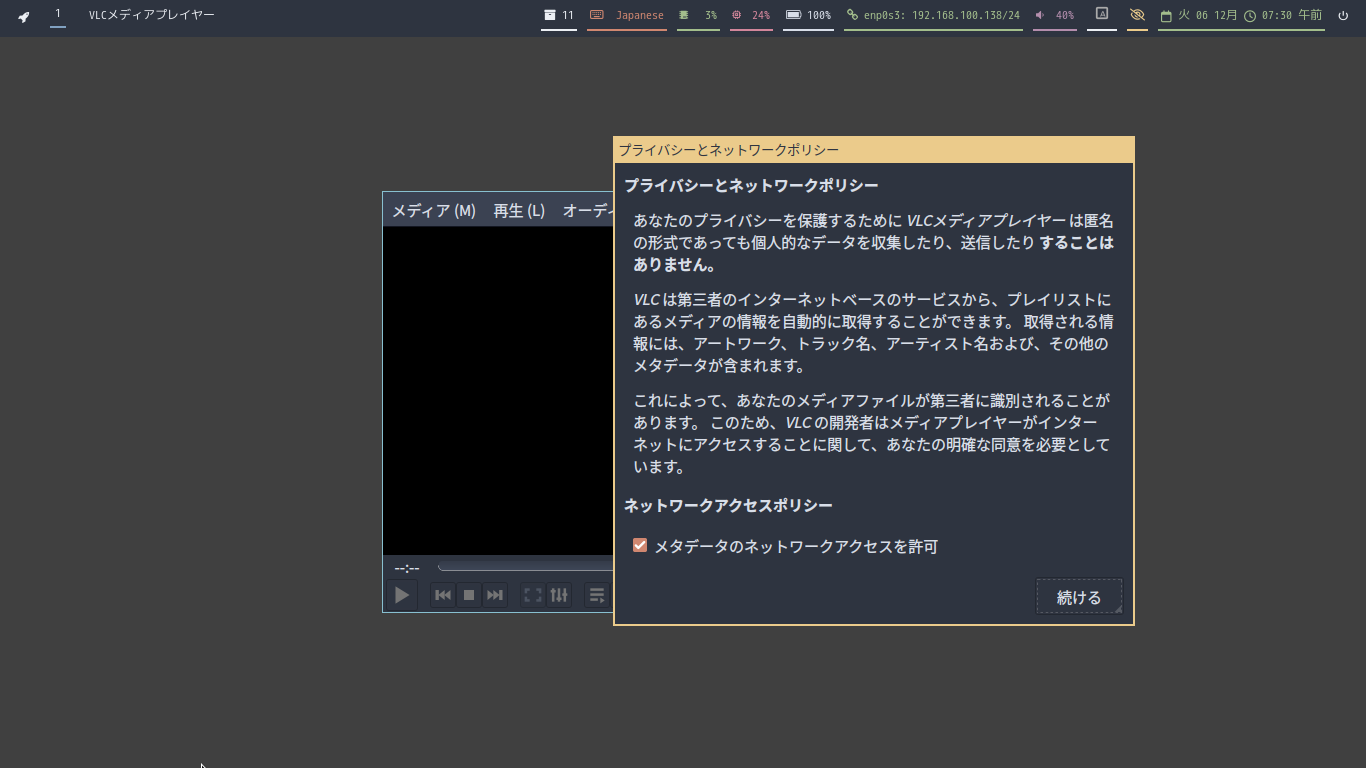Click the input method A icon
1366x768 pixels.
coord(1102,14)
